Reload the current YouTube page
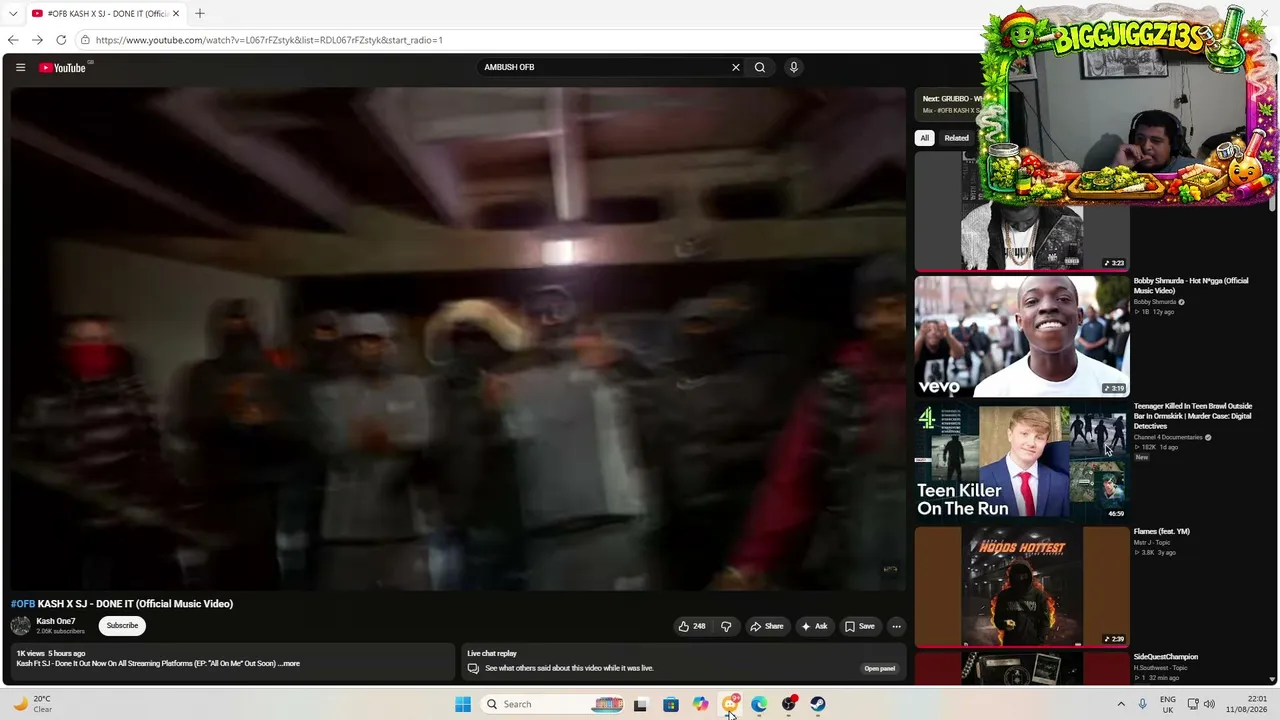 (61, 40)
